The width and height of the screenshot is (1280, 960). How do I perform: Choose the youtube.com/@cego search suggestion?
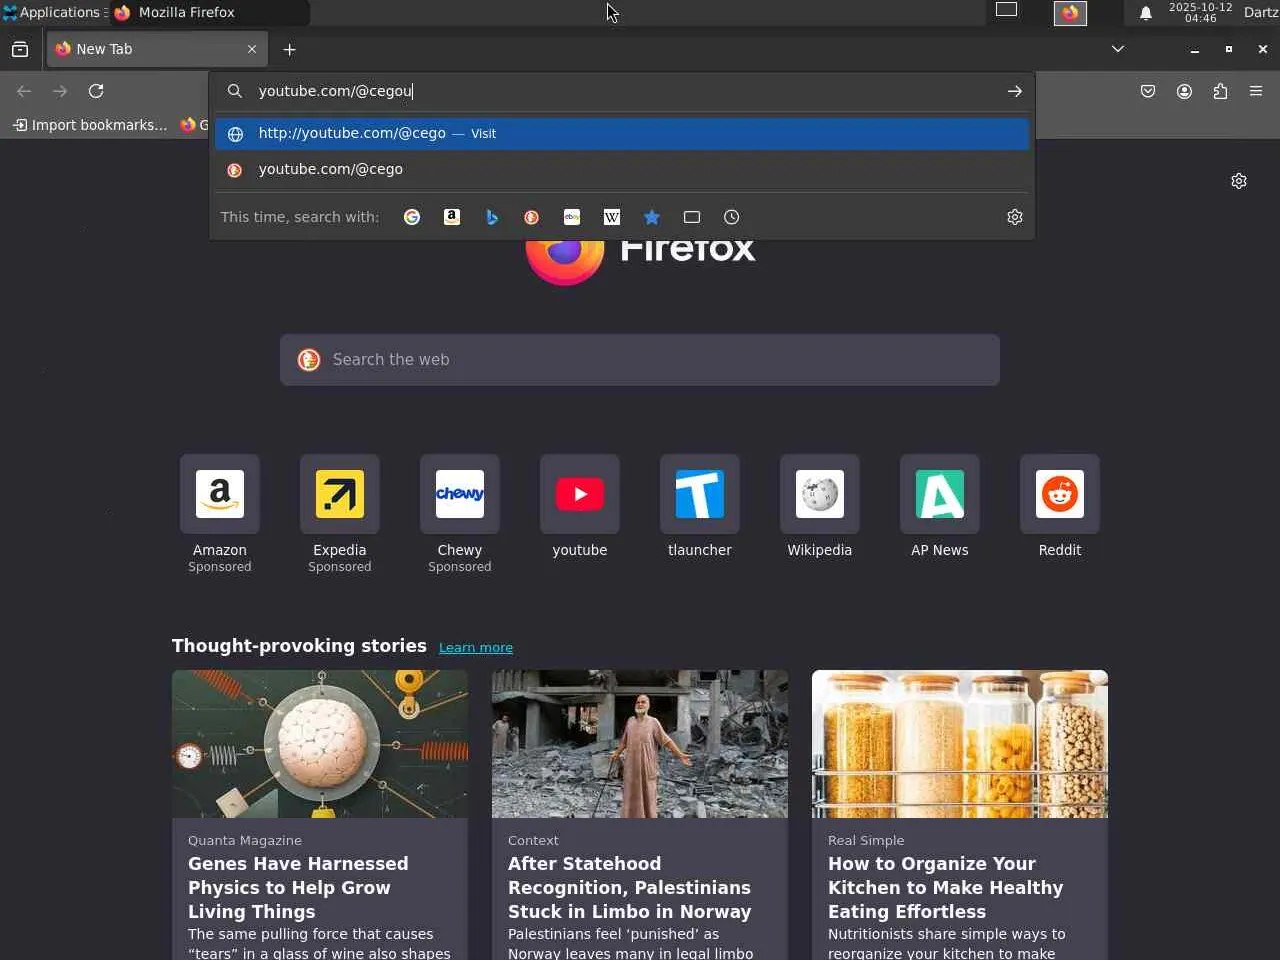622,169
